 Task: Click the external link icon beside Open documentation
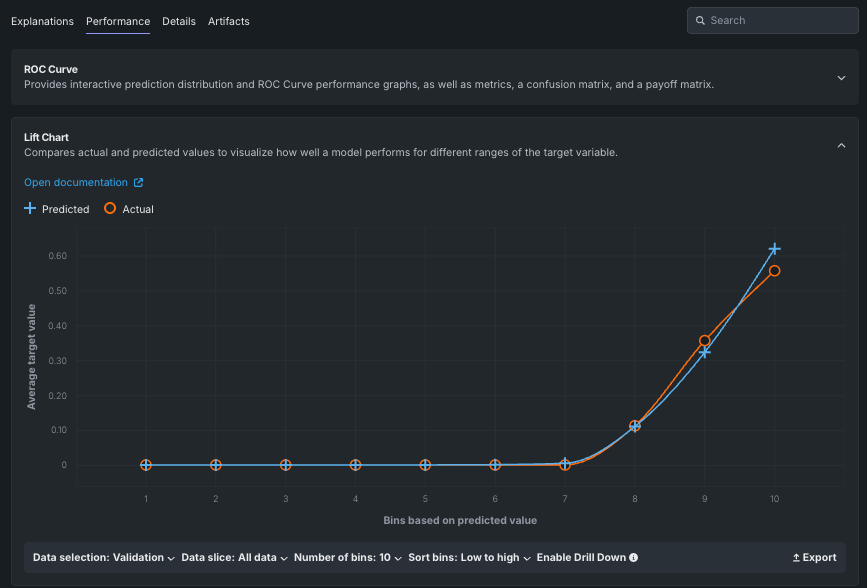[139, 183]
